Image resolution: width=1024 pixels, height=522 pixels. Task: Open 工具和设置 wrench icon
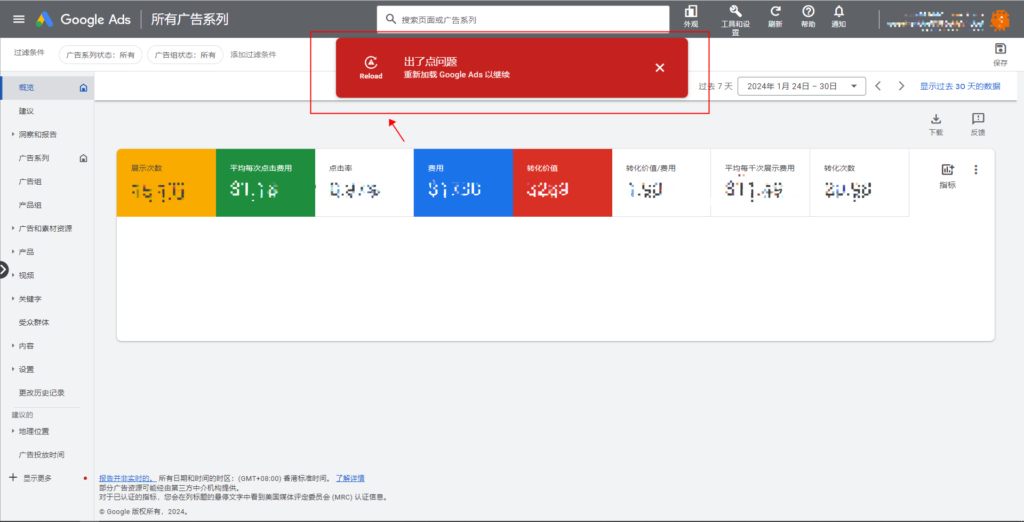click(x=735, y=11)
